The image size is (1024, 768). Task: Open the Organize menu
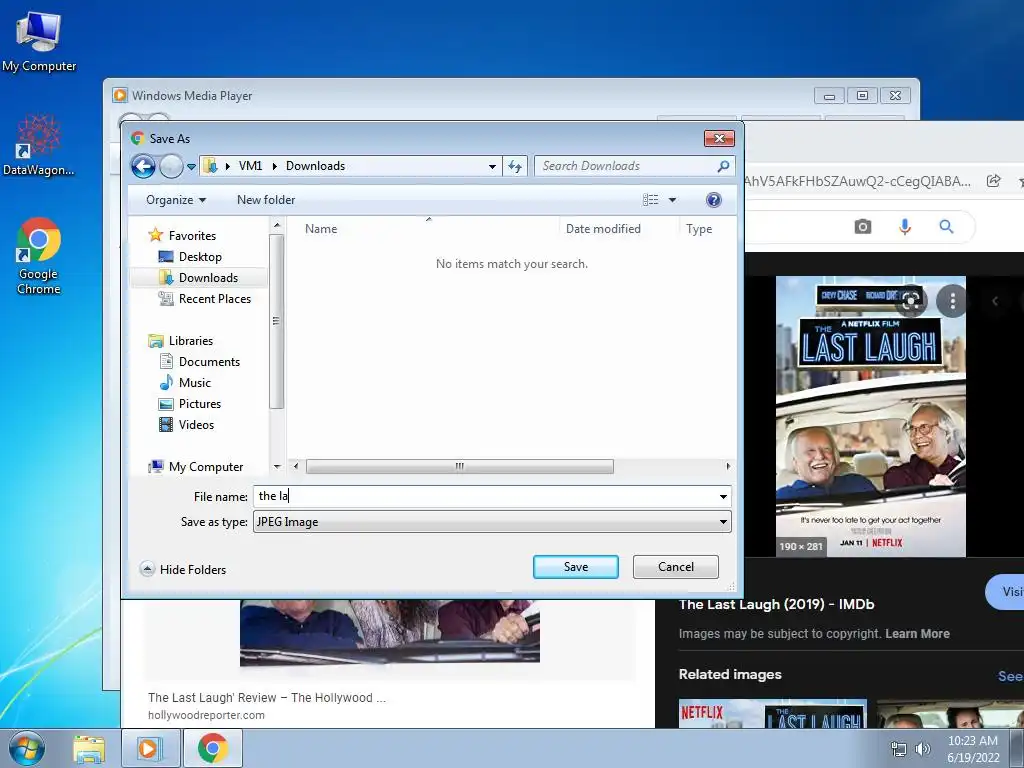[176, 200]
